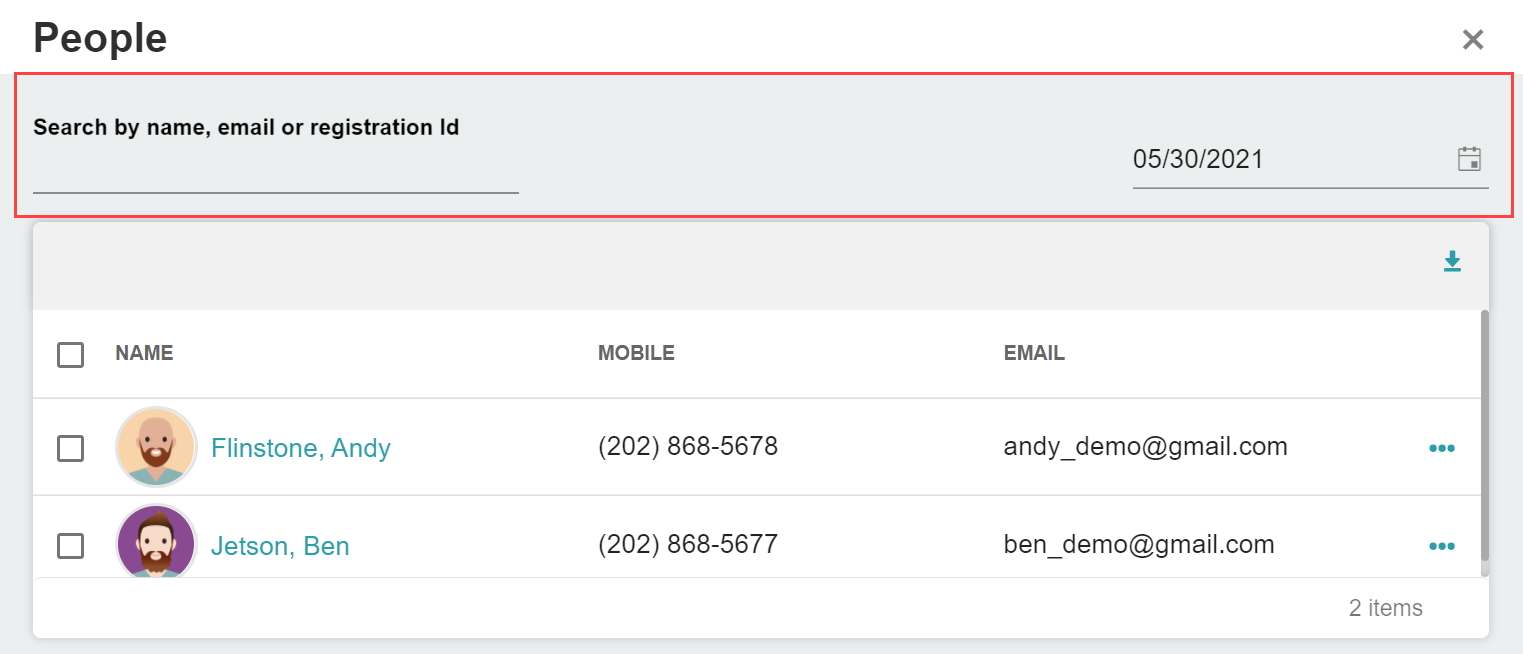Click the table's vertical scrollbar
Image resolution: width=1523 pixels, height=654 pixels.
click(x=1484, y=435)
